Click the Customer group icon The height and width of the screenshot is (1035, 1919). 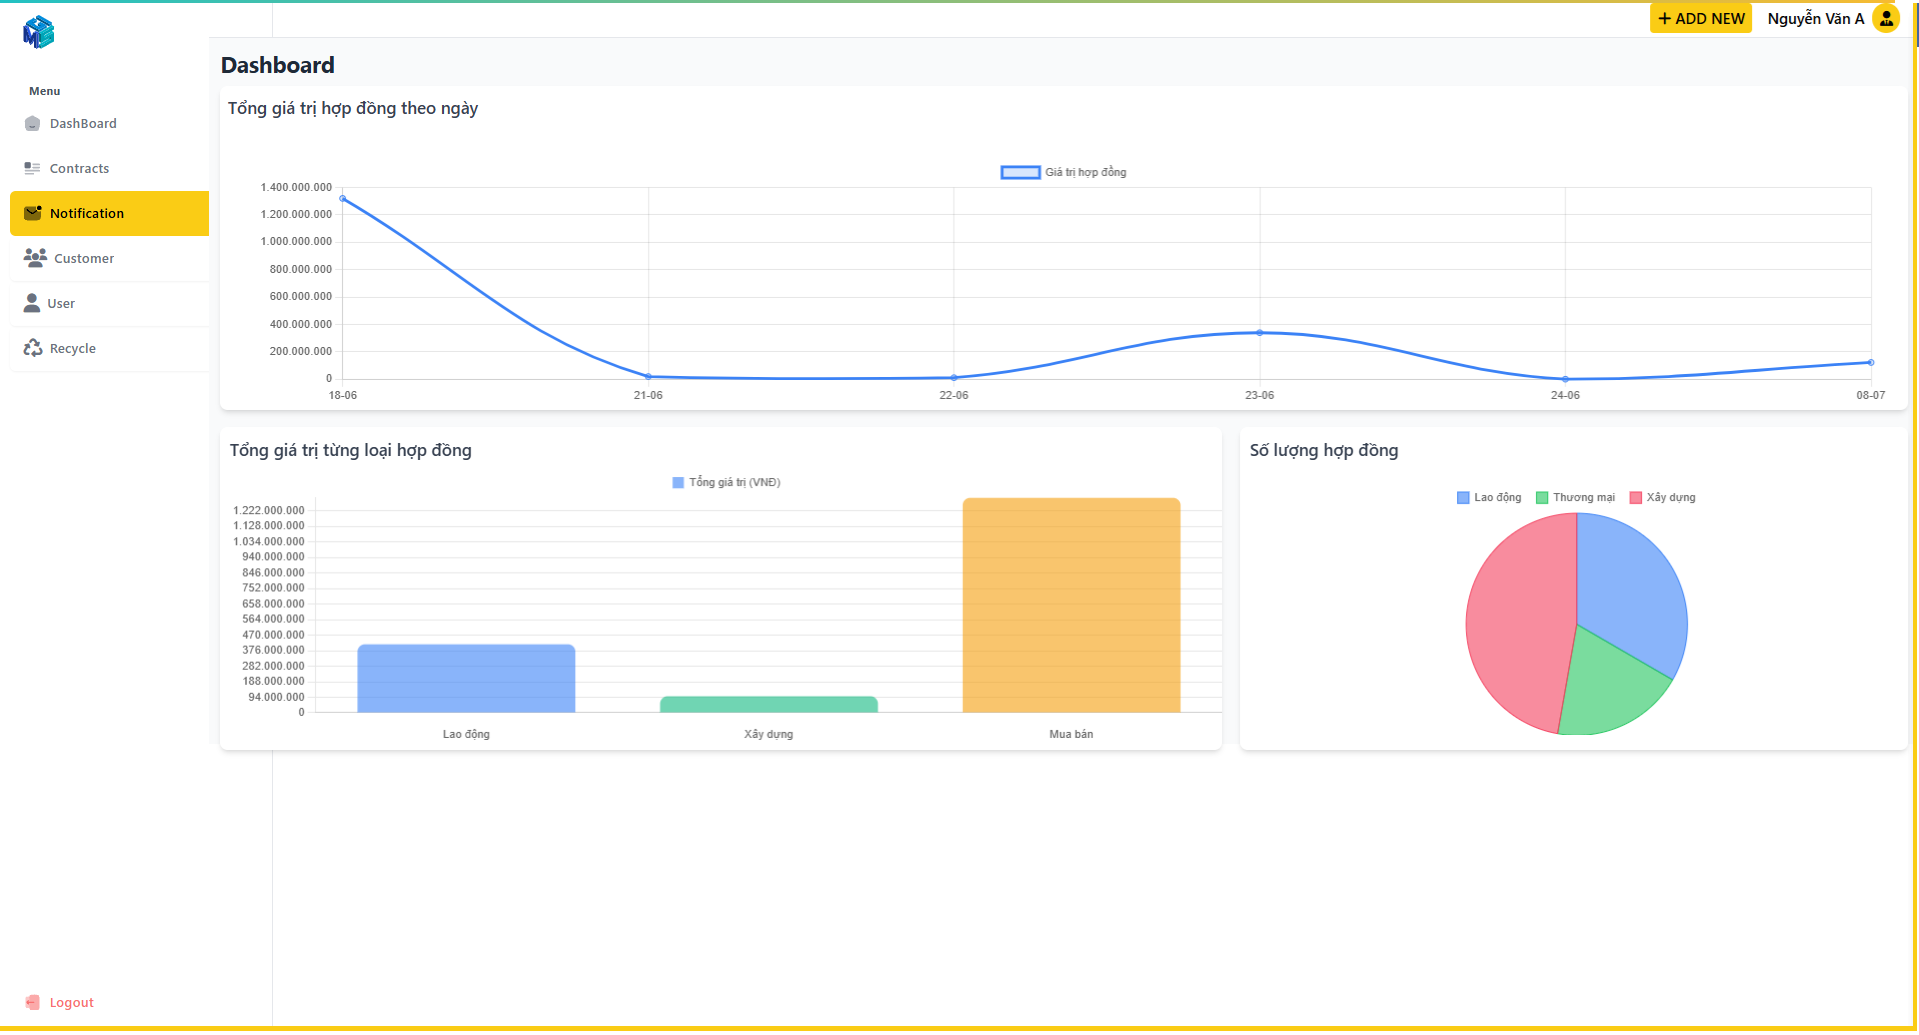pos(35,258)
